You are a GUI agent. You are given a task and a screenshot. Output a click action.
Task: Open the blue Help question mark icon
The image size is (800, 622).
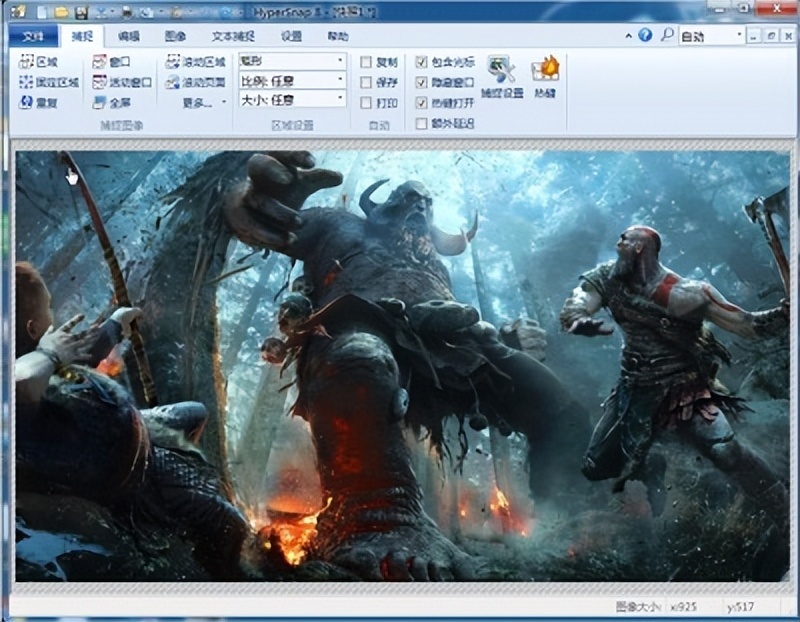(645, 35)
